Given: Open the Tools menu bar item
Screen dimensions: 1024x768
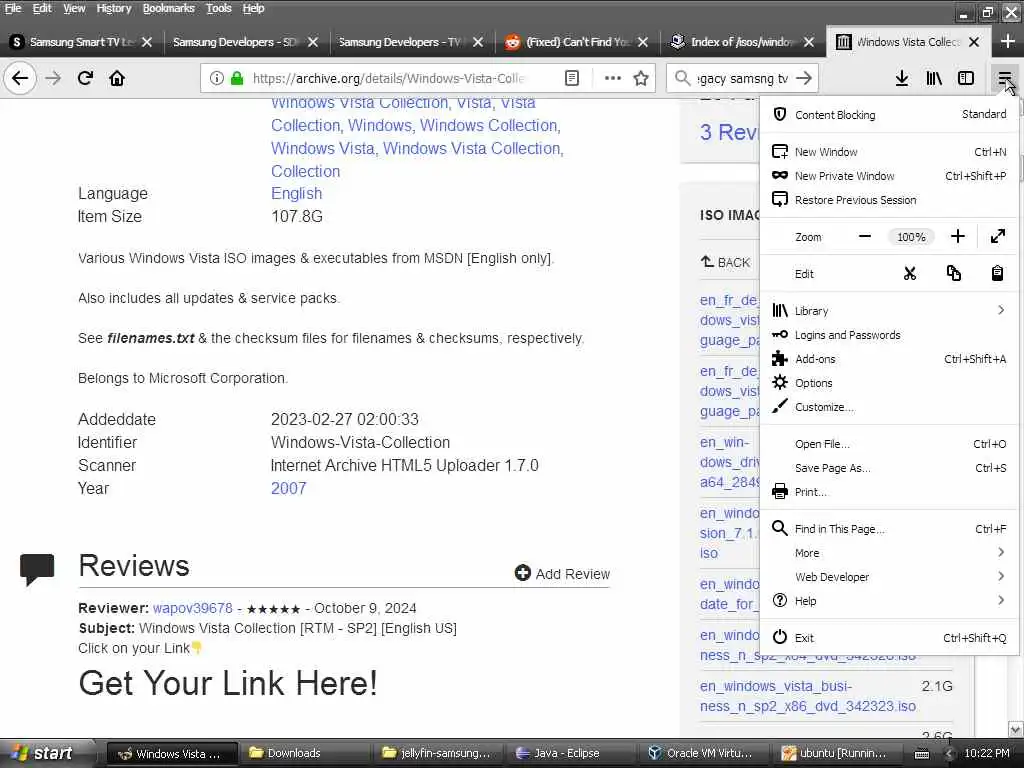Looking at the screenshot, I should [x=219, y=8].
